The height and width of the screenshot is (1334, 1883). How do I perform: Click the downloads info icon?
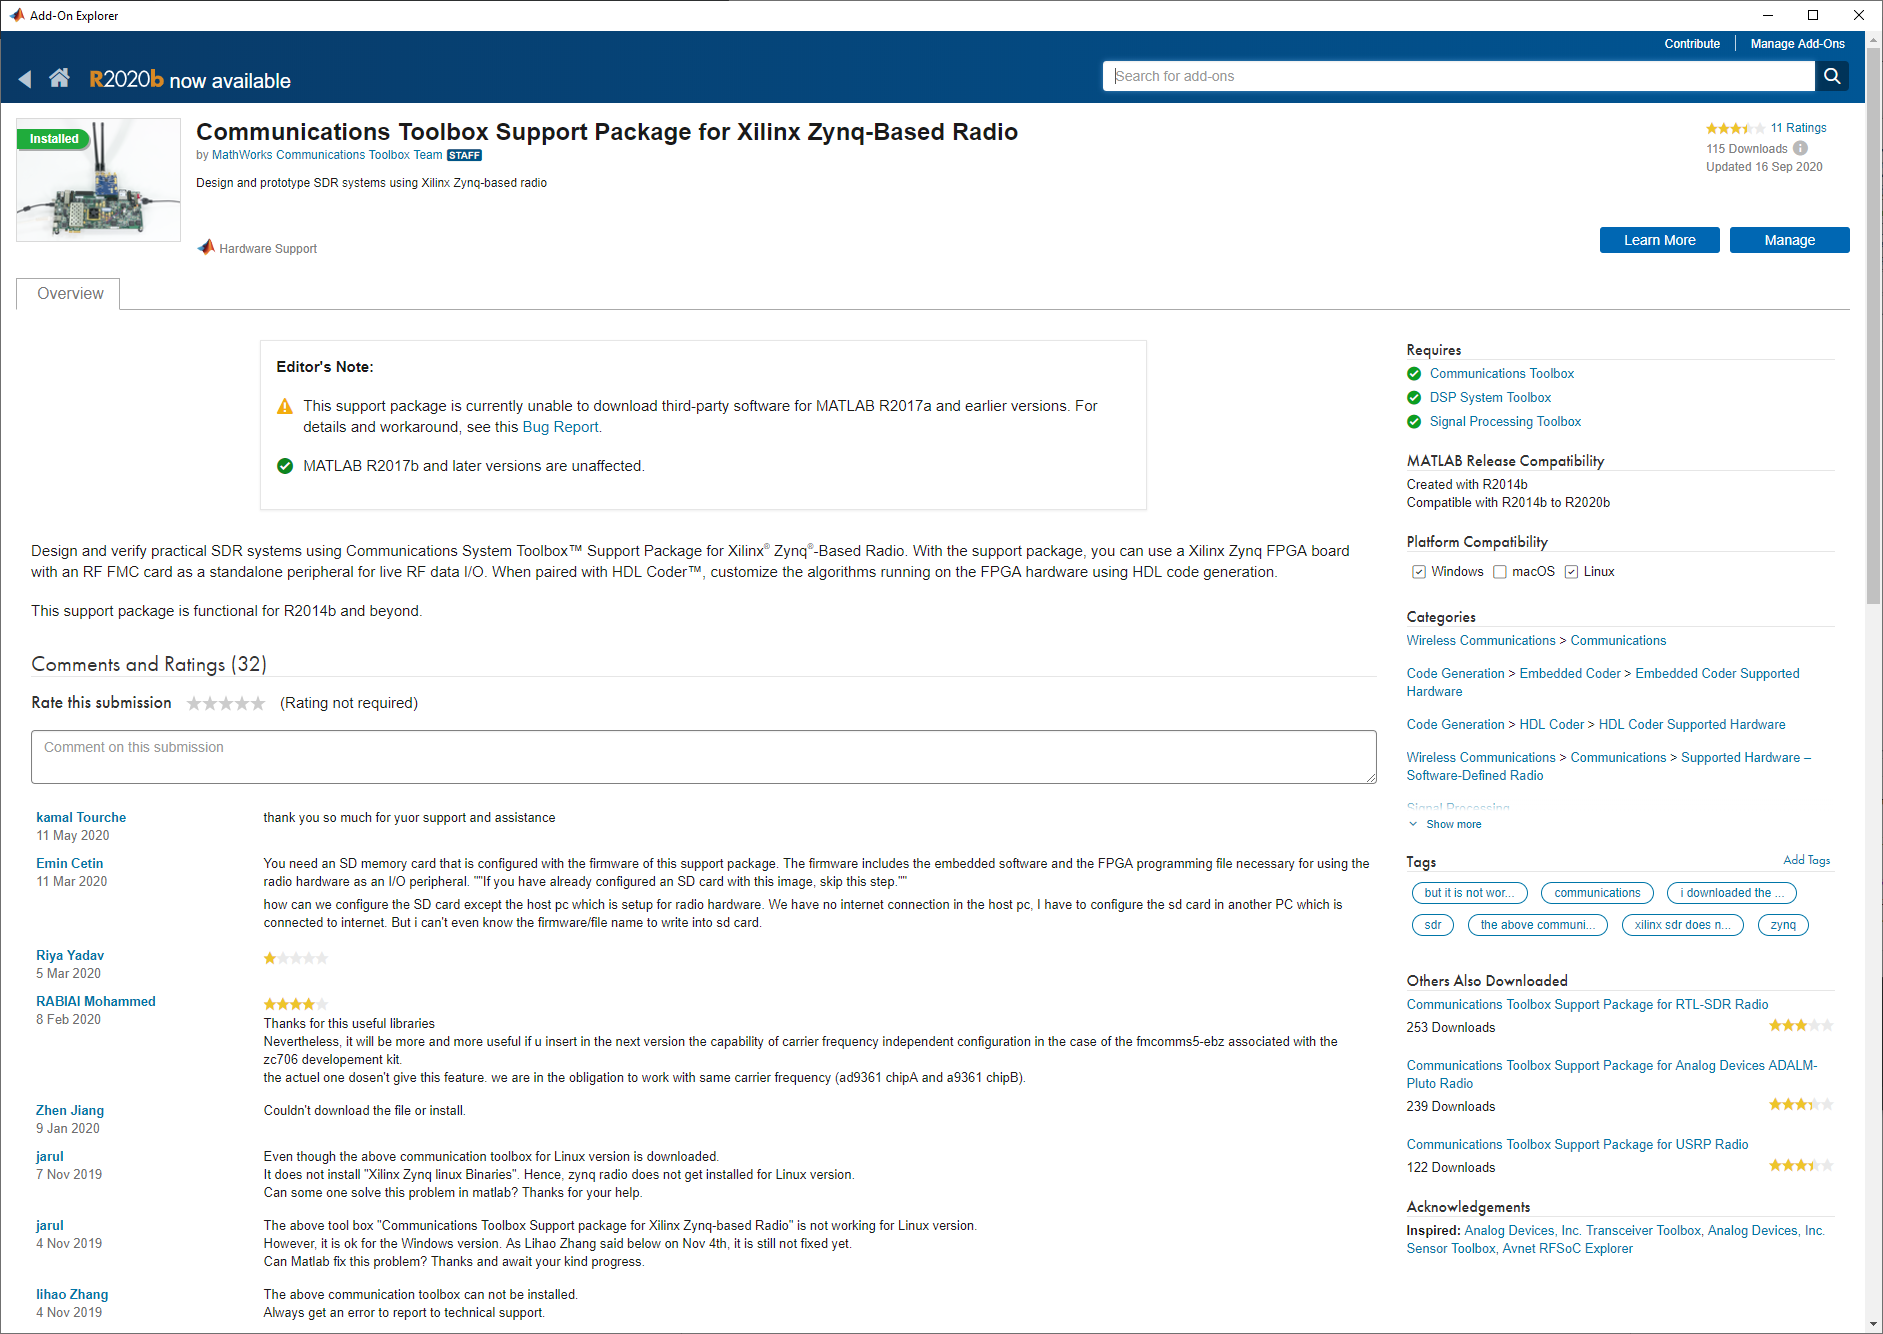1801,148
